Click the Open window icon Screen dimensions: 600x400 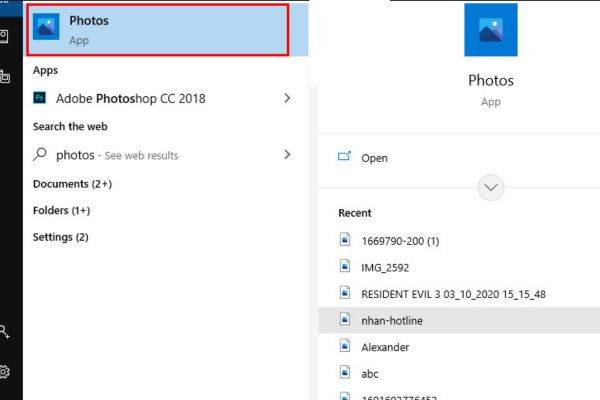pyautogui.click(x=344, y=156)
